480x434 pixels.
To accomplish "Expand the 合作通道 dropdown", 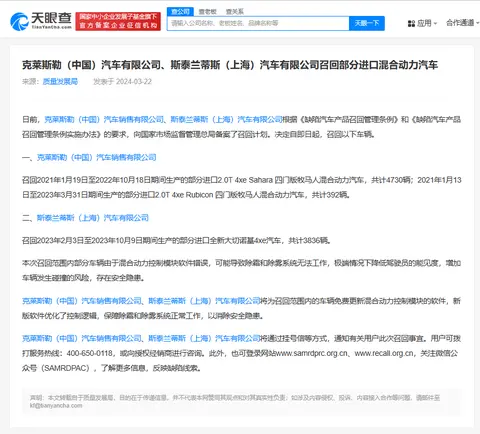I will [463, 23].
